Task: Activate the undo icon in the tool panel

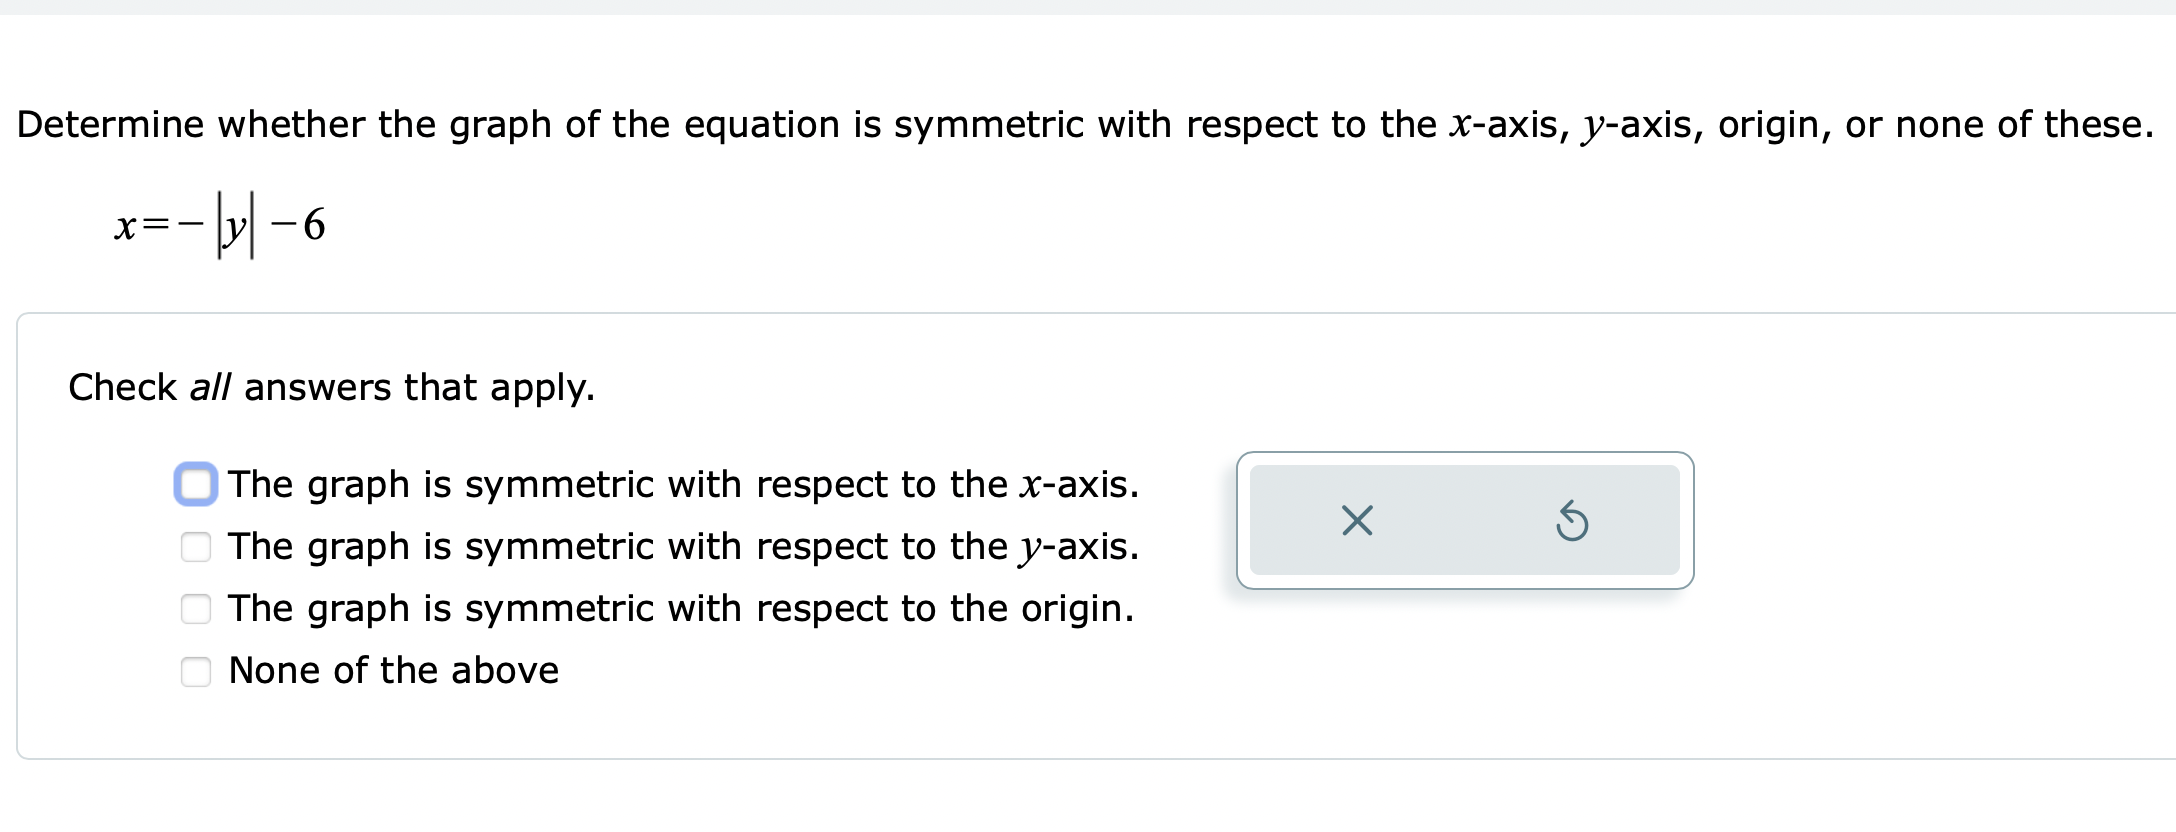Action: 1570,521
